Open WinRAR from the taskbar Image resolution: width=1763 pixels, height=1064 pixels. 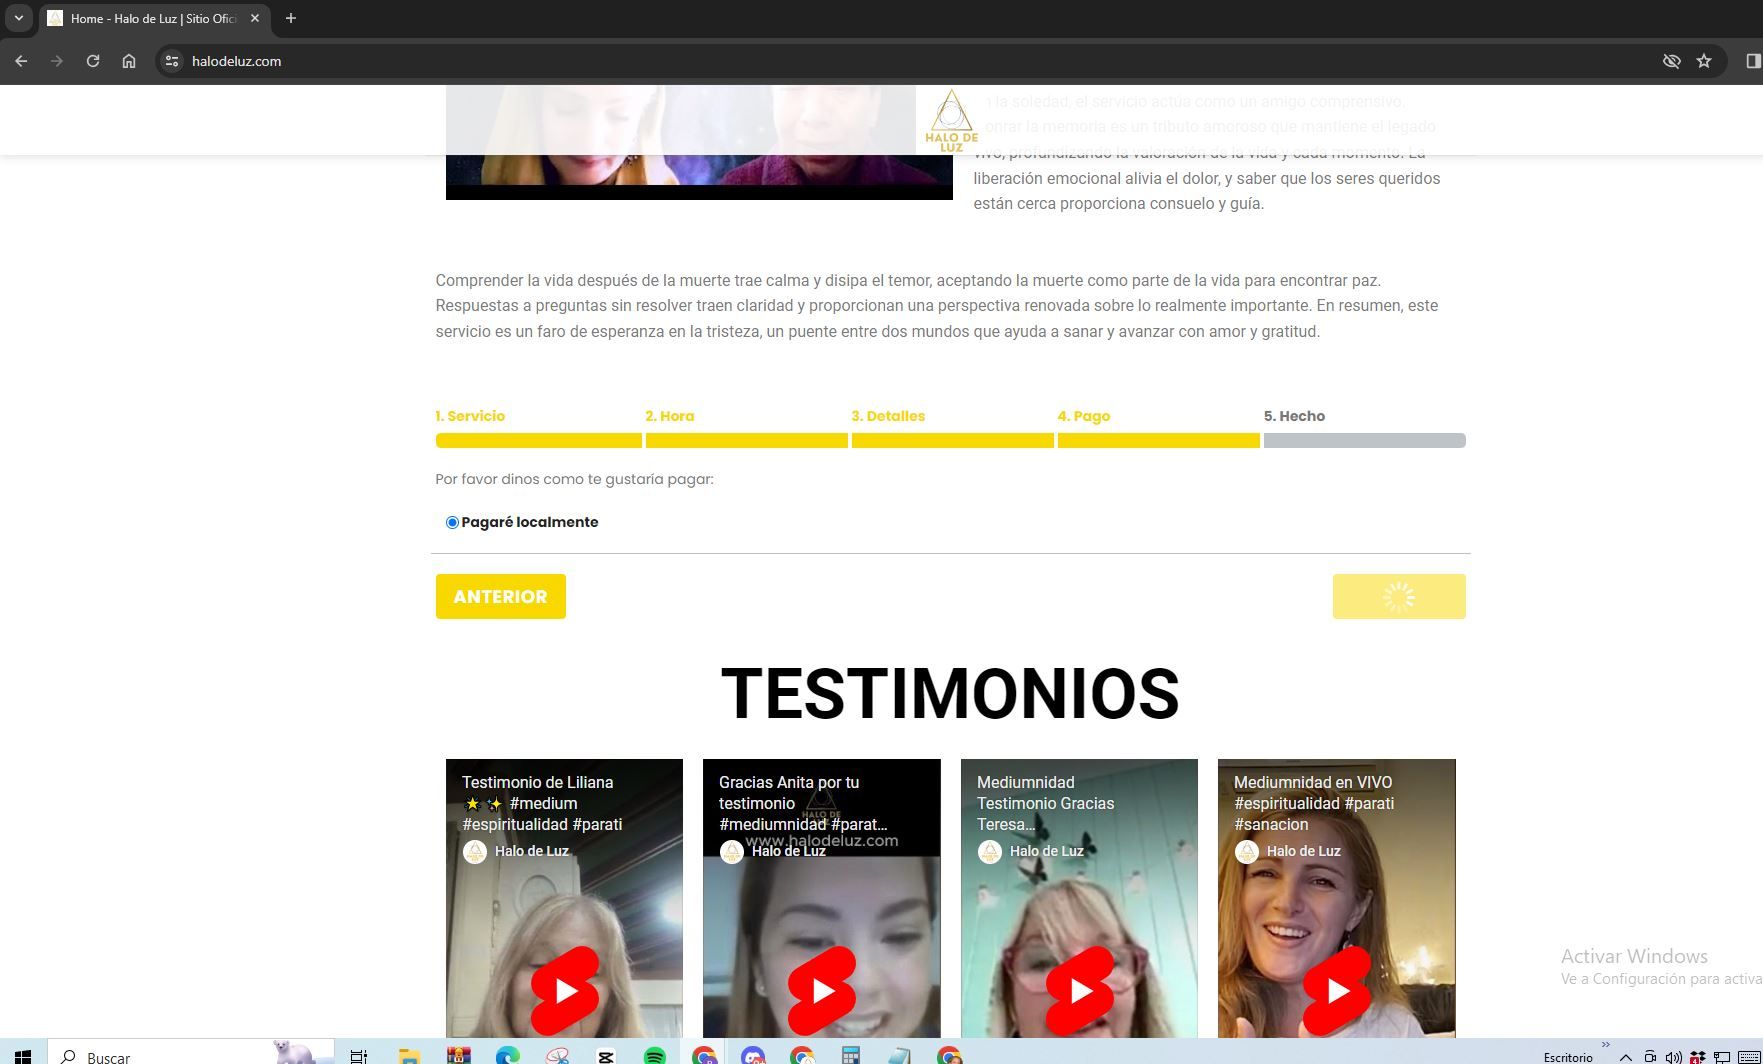(458, 1056)
